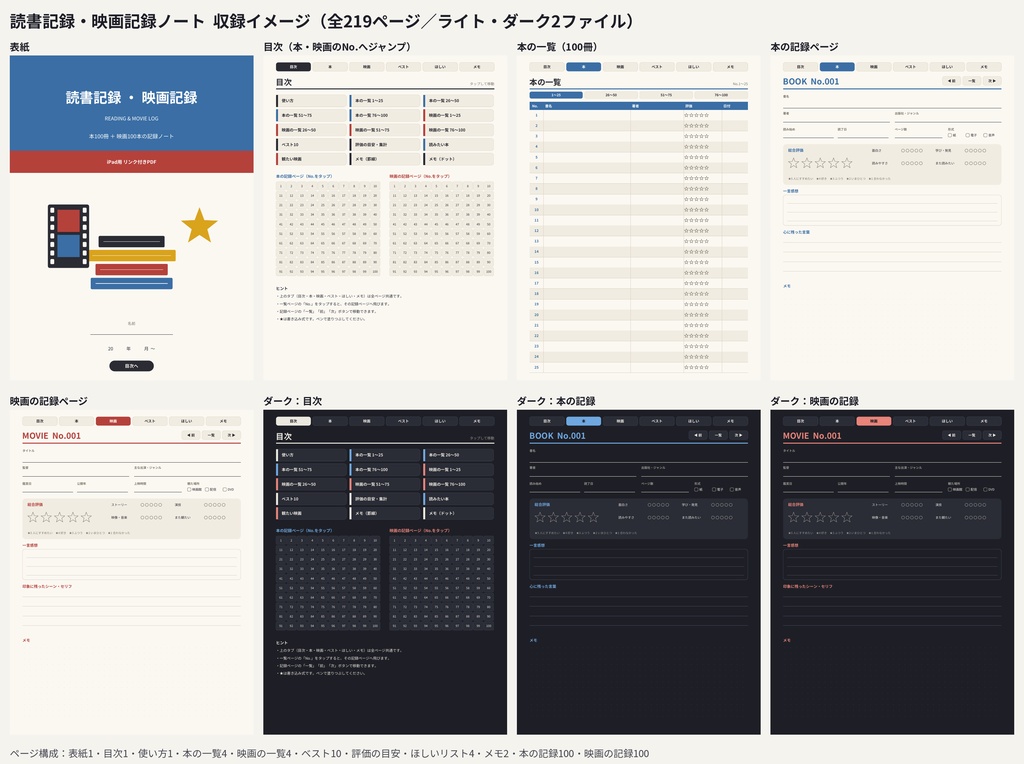This screenshot has width=1024, height=764.
Task: Click the 一言感想 box on light movie record page
Action: pos(131,564)
